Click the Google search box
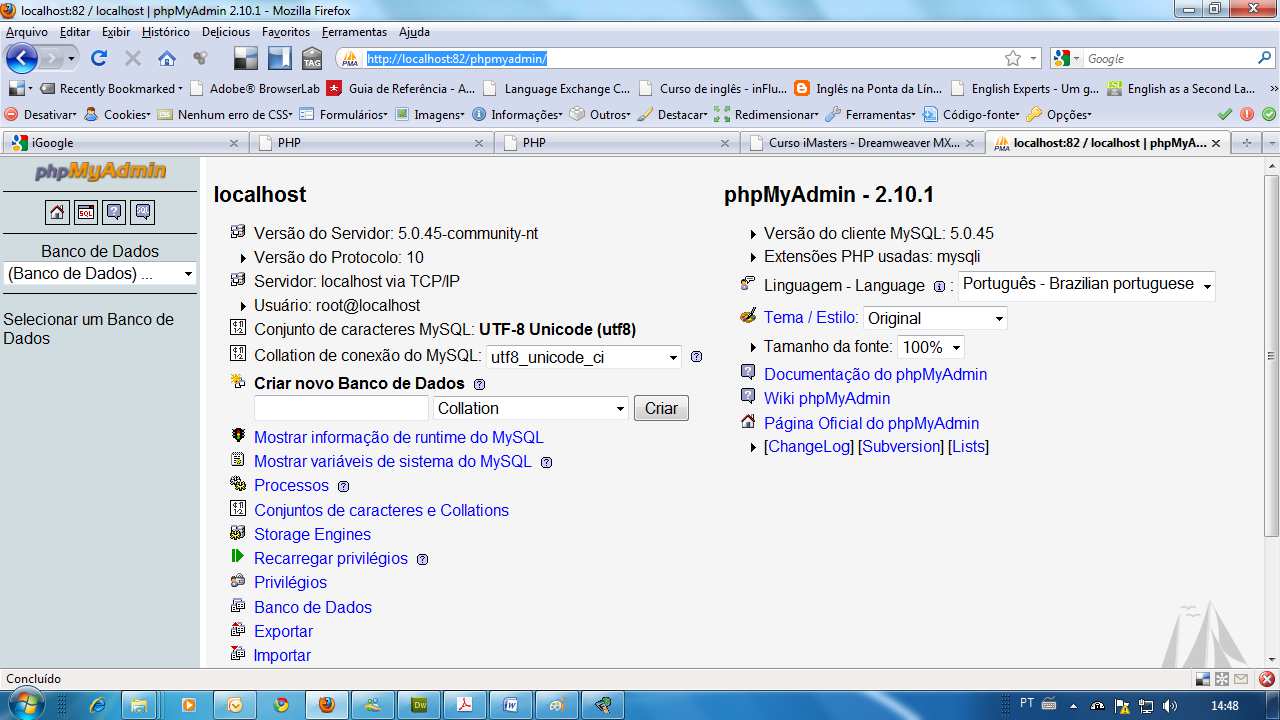Image resolution: width=1280 pixels, height=720 pixels. 1168,58
